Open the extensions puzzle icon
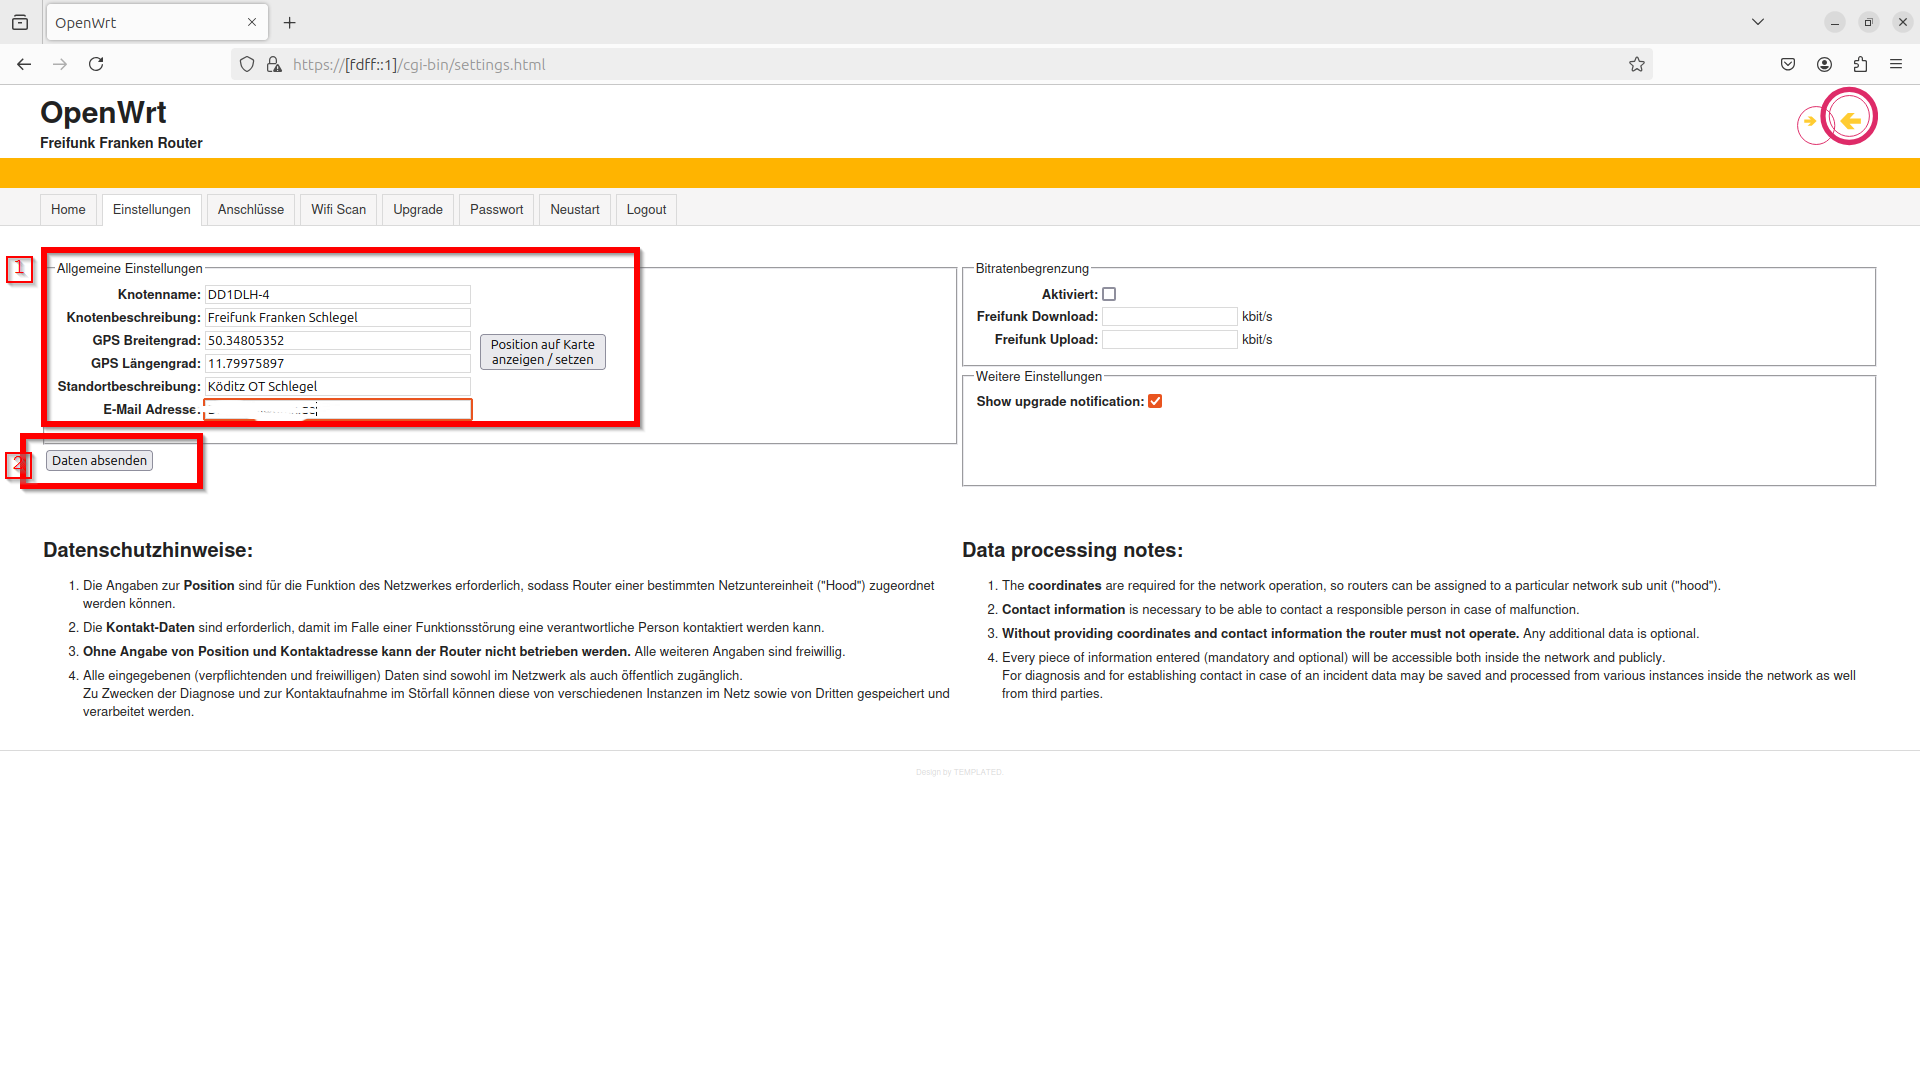 [x=1860, y=64]
